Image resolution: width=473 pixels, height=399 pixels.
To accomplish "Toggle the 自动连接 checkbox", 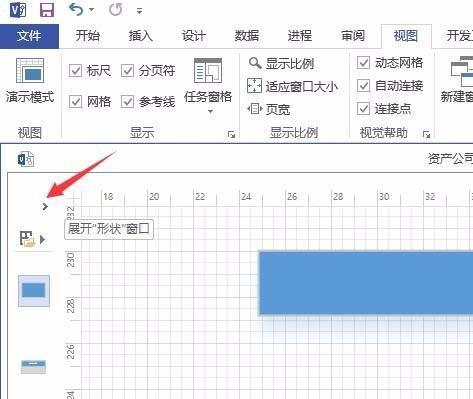I will pos(363,86).
